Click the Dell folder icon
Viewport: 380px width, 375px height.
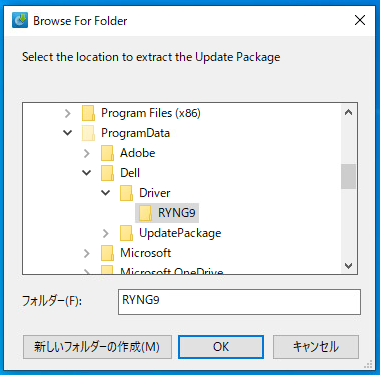pos(107,173)
